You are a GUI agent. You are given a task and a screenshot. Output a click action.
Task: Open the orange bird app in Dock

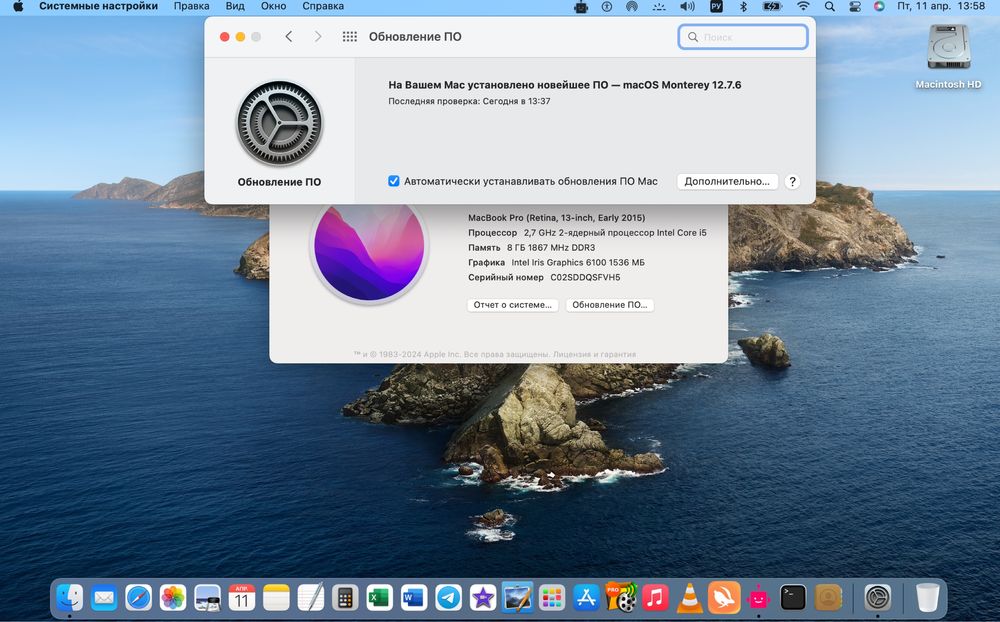pos(724,598)
